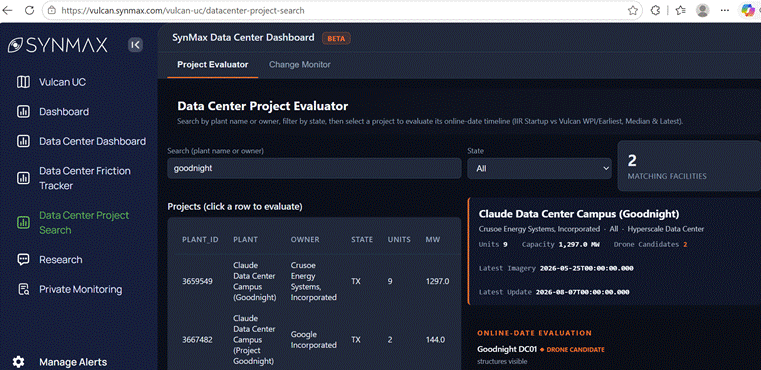Open Manage Alerts
761x370 pixels.
(x=73, y=362)
